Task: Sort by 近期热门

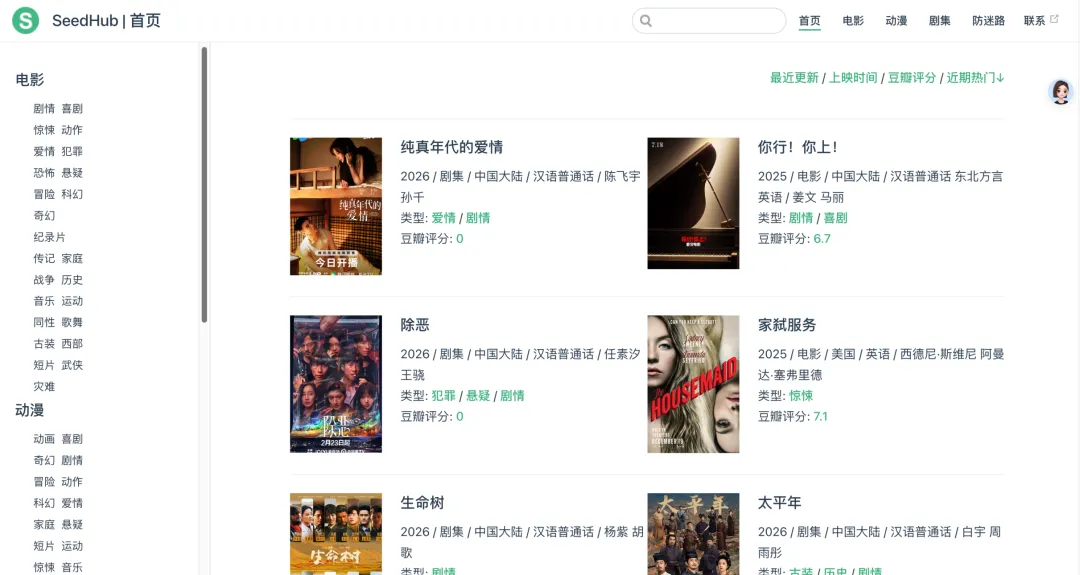Action: click(975, 78)
